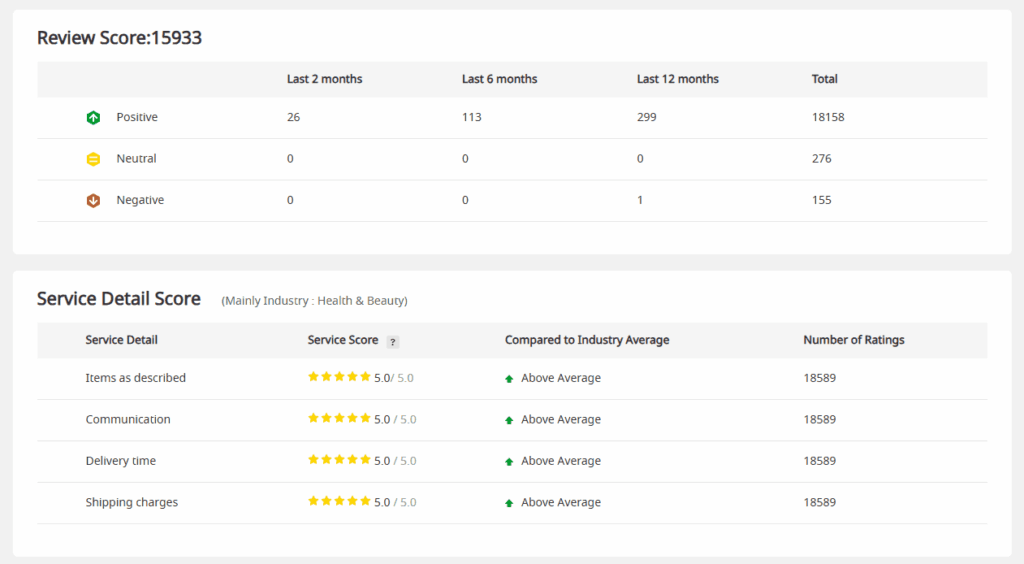Select the Shipping charges label
This screenshot has height=564, width=1024.
point(132,502)
